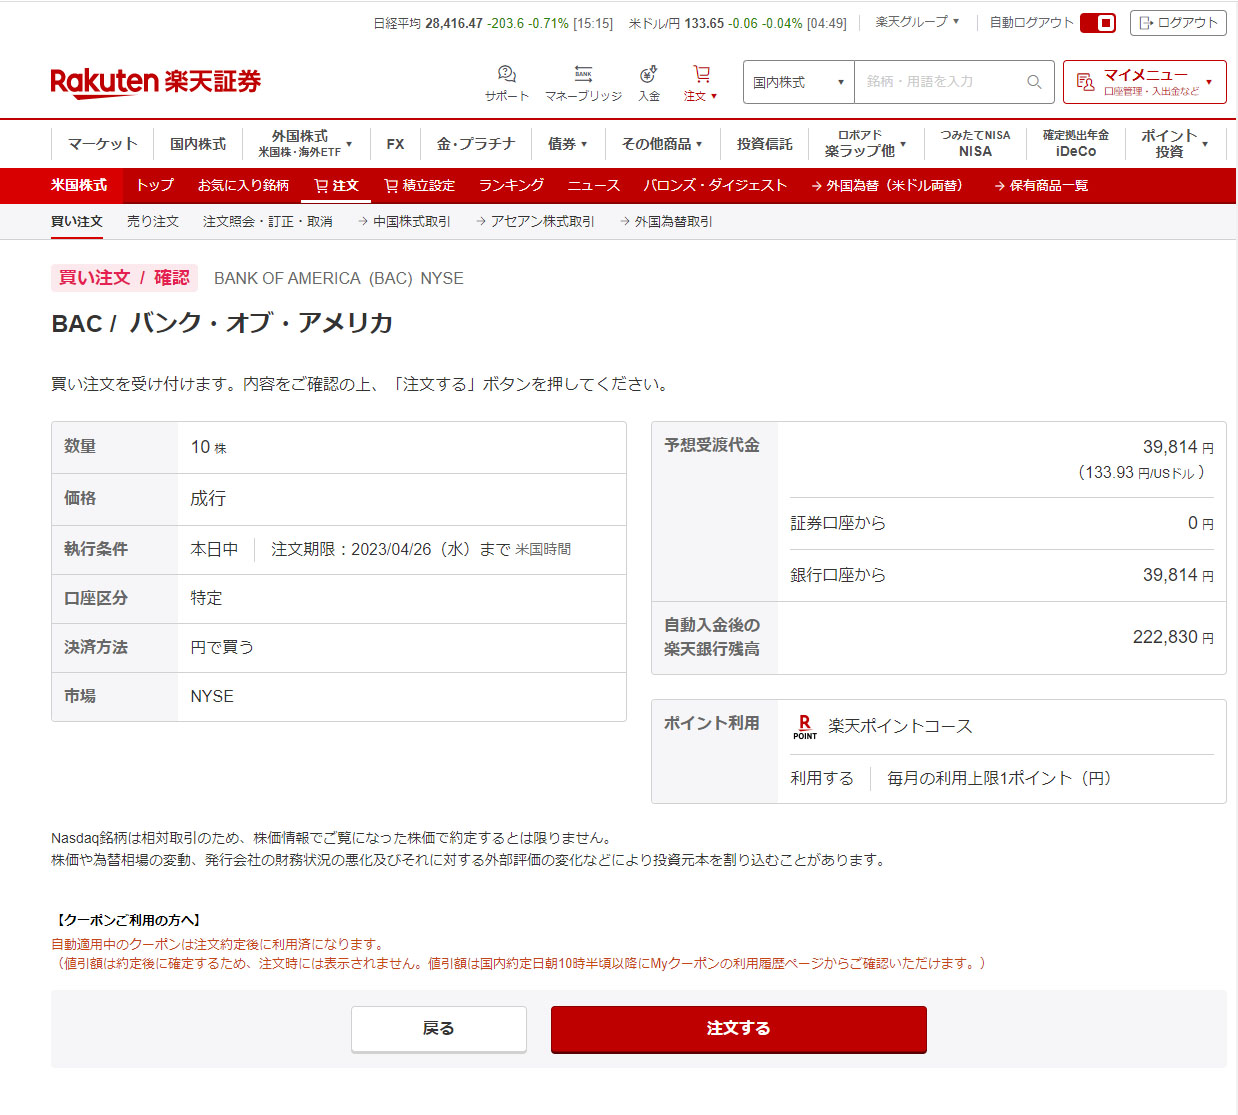
Task: Click the search magnifier icon
Action: (x=1034, y=82)
